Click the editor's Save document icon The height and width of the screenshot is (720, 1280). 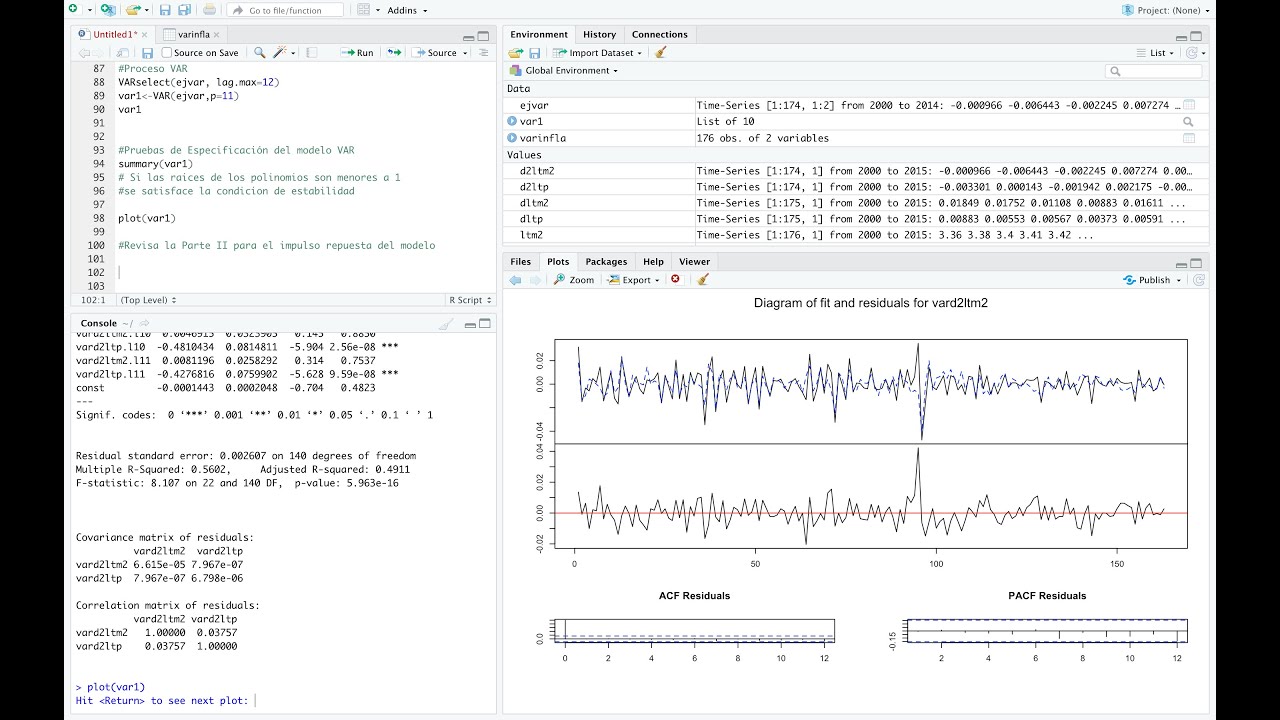(147, 53)
